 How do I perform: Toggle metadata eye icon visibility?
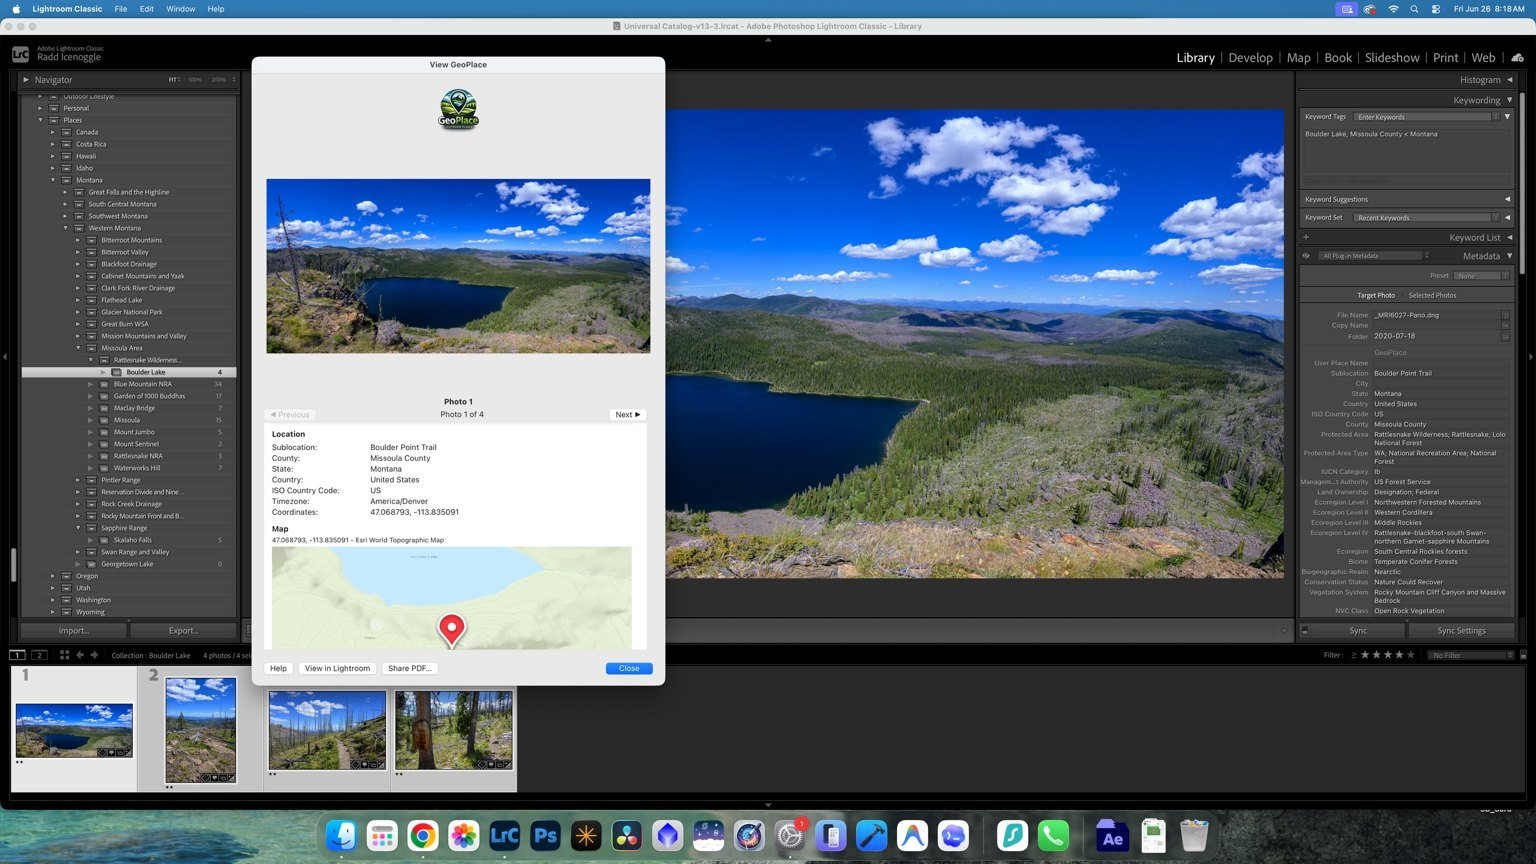1306,256
